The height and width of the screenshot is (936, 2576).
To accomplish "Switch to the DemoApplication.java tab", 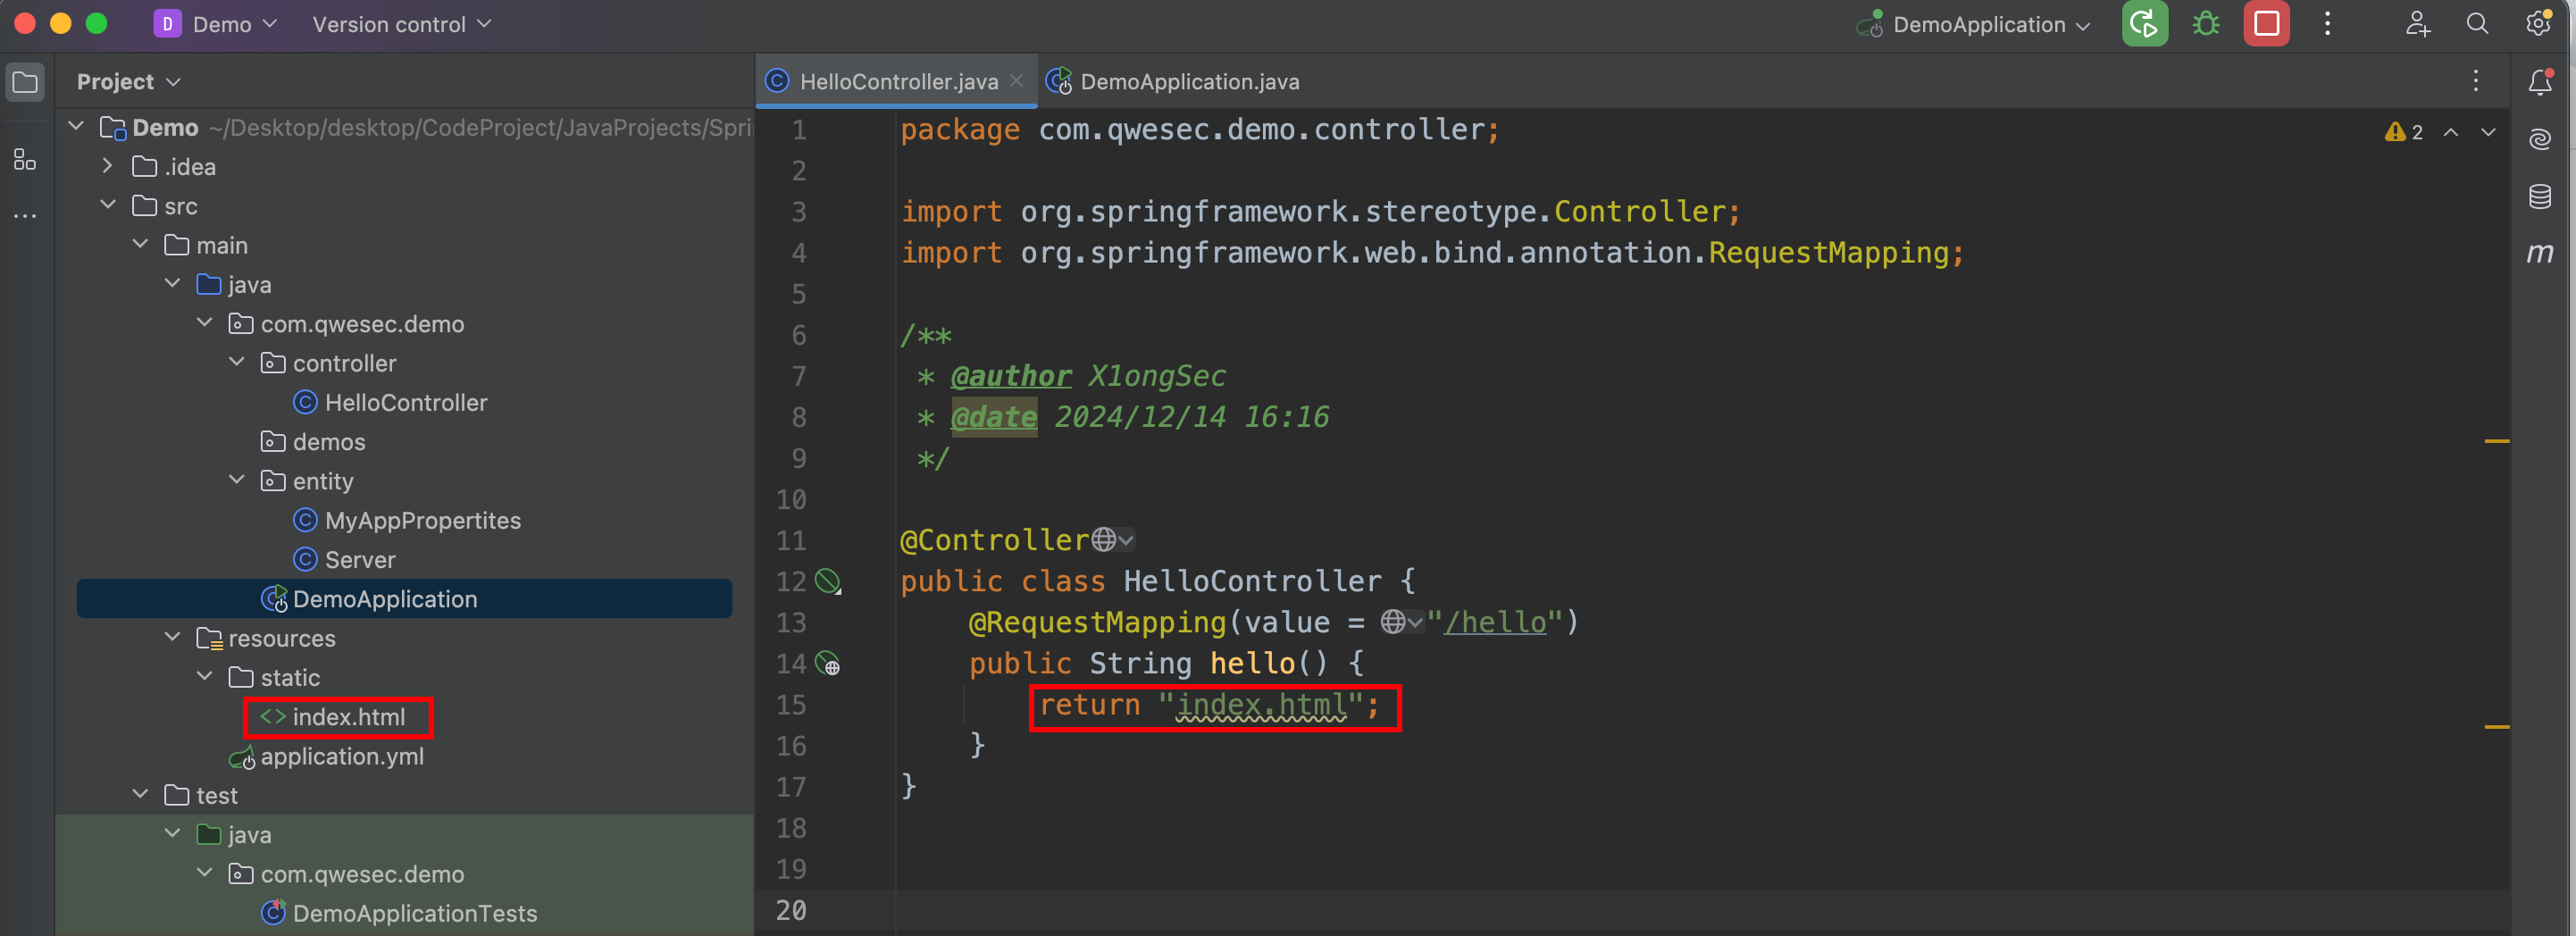I will click(x=1173, y=81).
